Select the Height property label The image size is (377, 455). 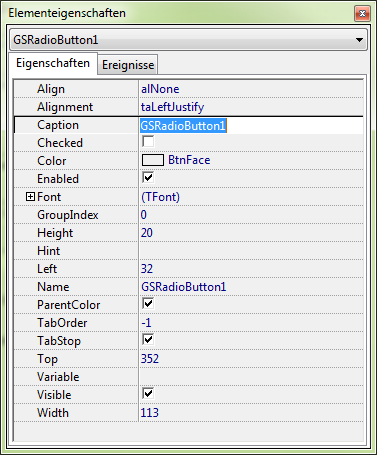point(55,233)
